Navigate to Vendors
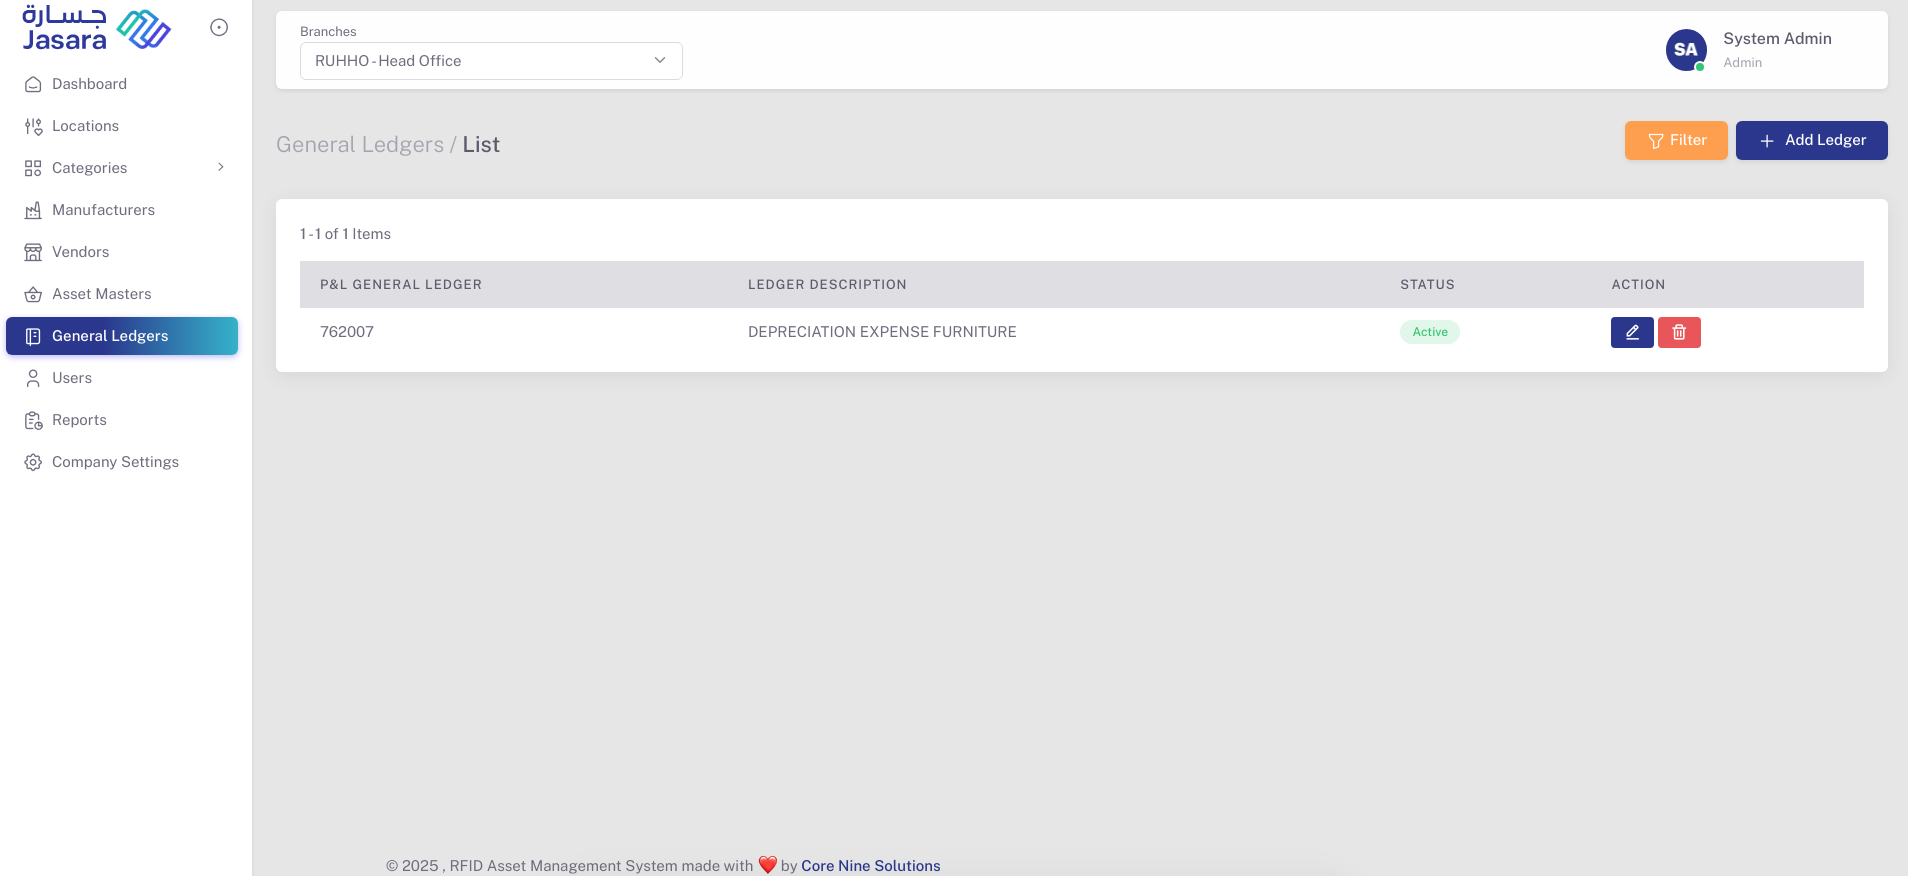Screen dimensions: 1908x876 [x=80, y=252]
